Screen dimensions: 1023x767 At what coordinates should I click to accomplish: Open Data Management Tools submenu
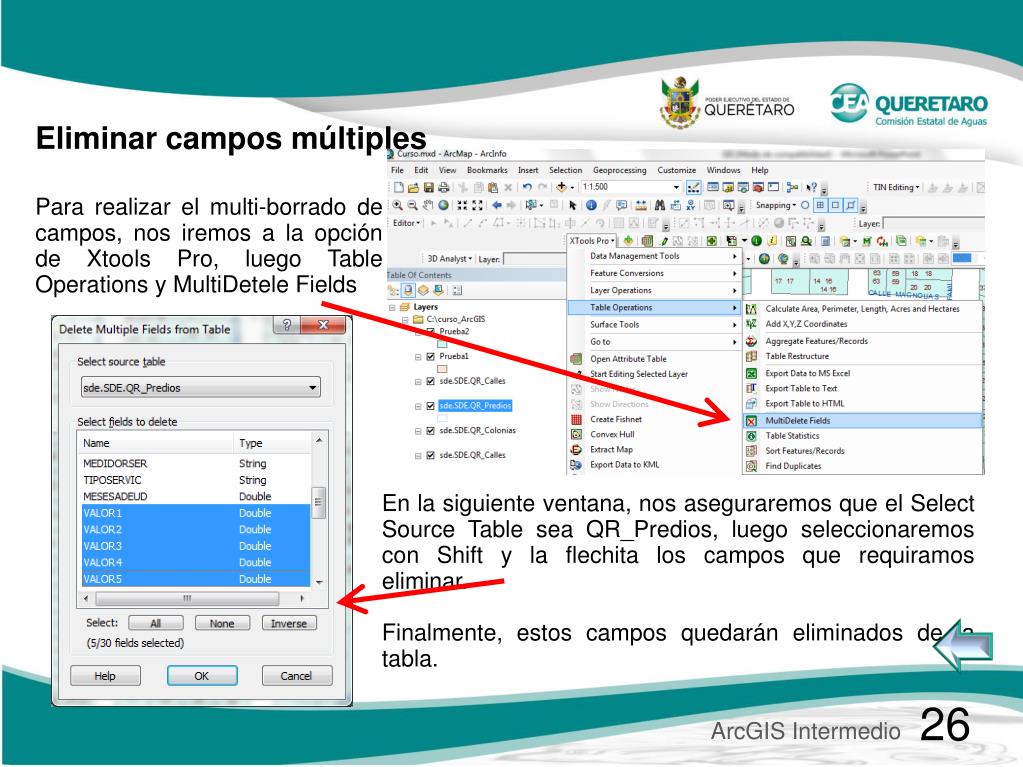pos(654,256)
